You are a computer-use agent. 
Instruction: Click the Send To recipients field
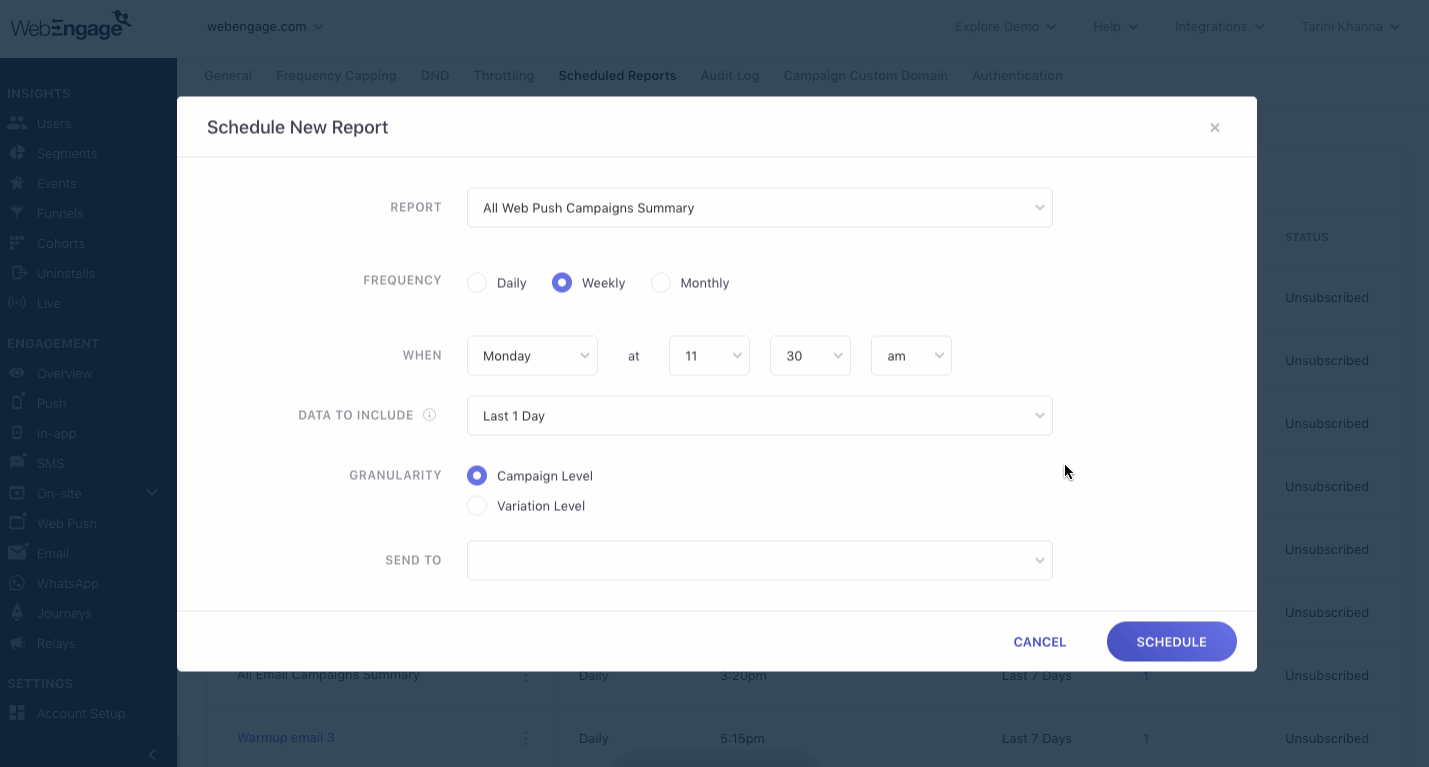[x=760, y=560]
